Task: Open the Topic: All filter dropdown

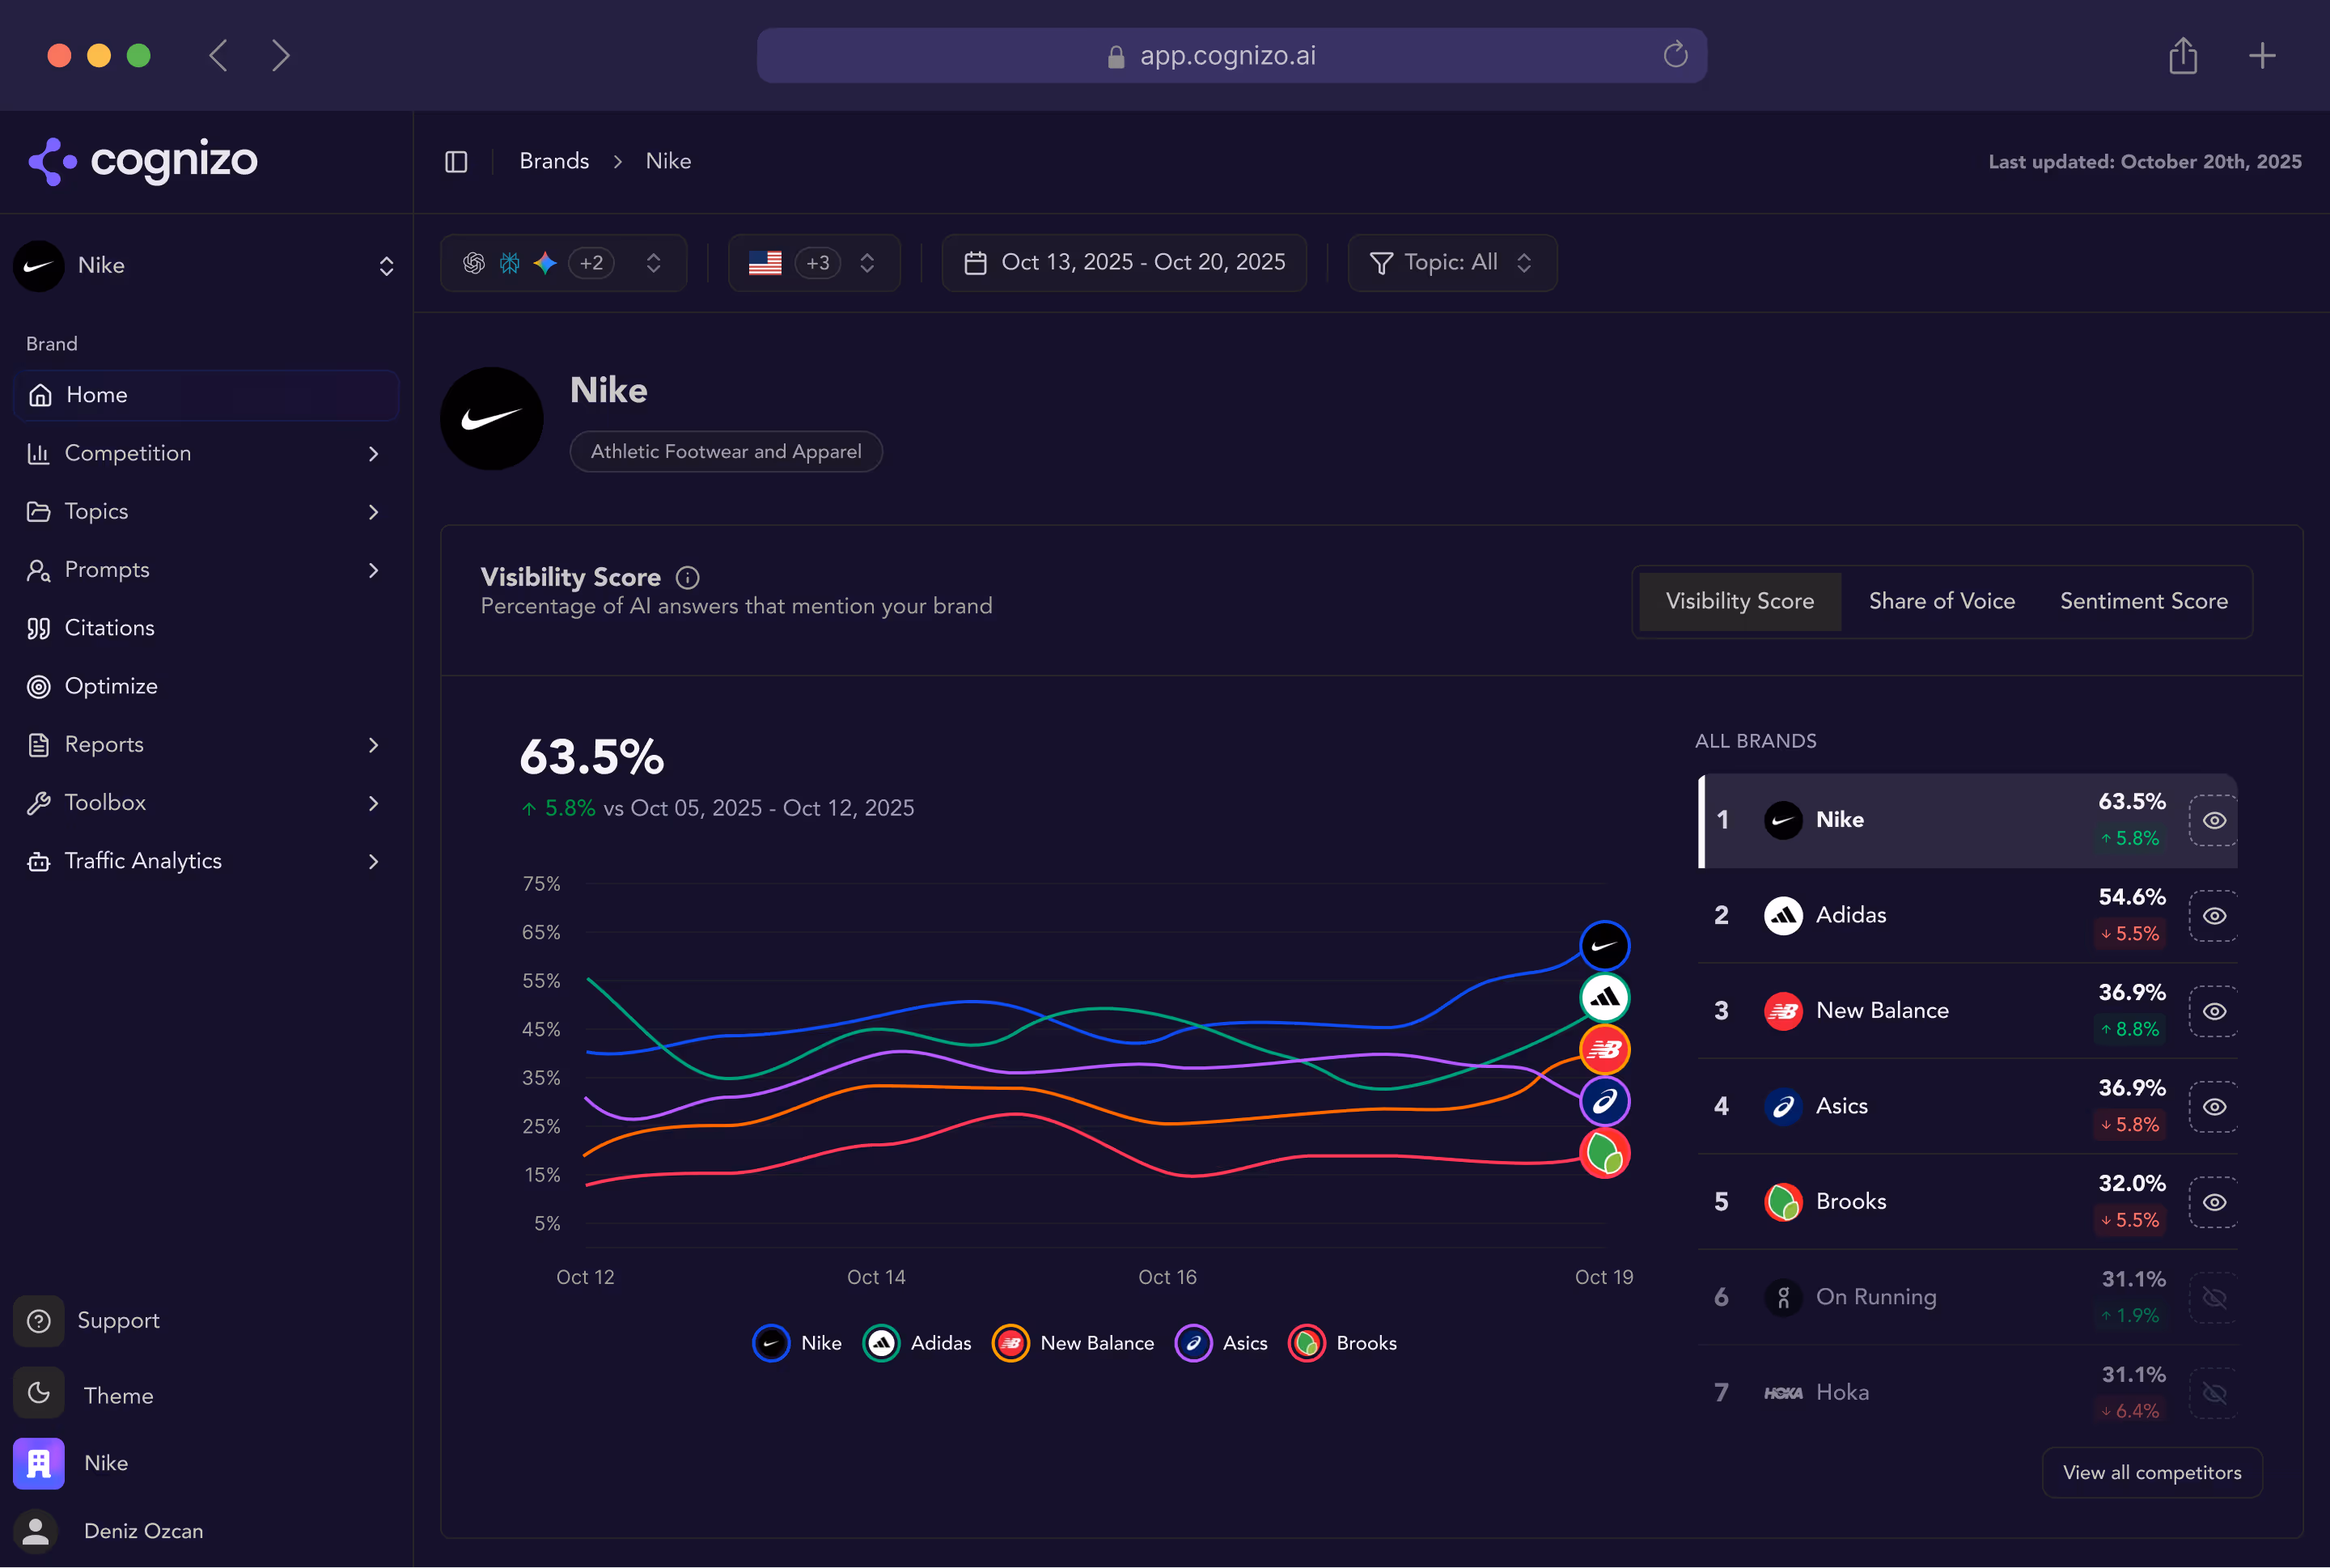Action: [1451, 262]
